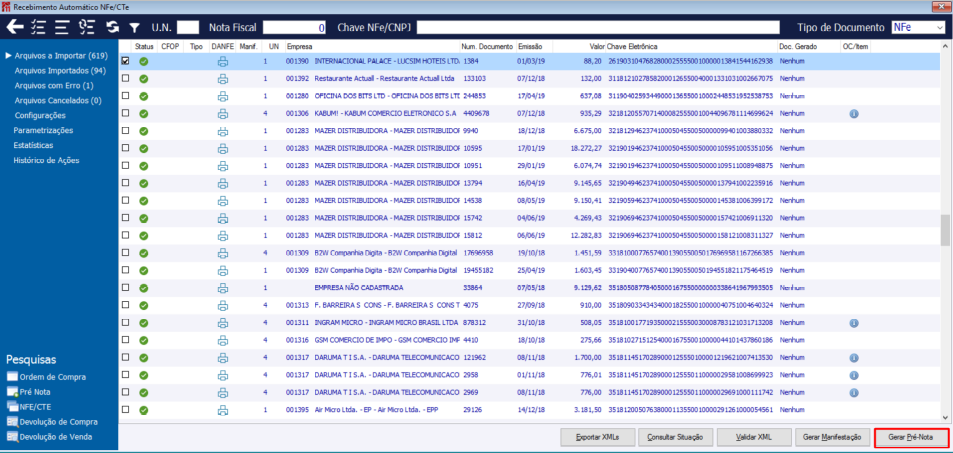Click green status icon of Empresa Não Cadastrada
This screenshot has width=953, height=453.
(x=144, y=288)
